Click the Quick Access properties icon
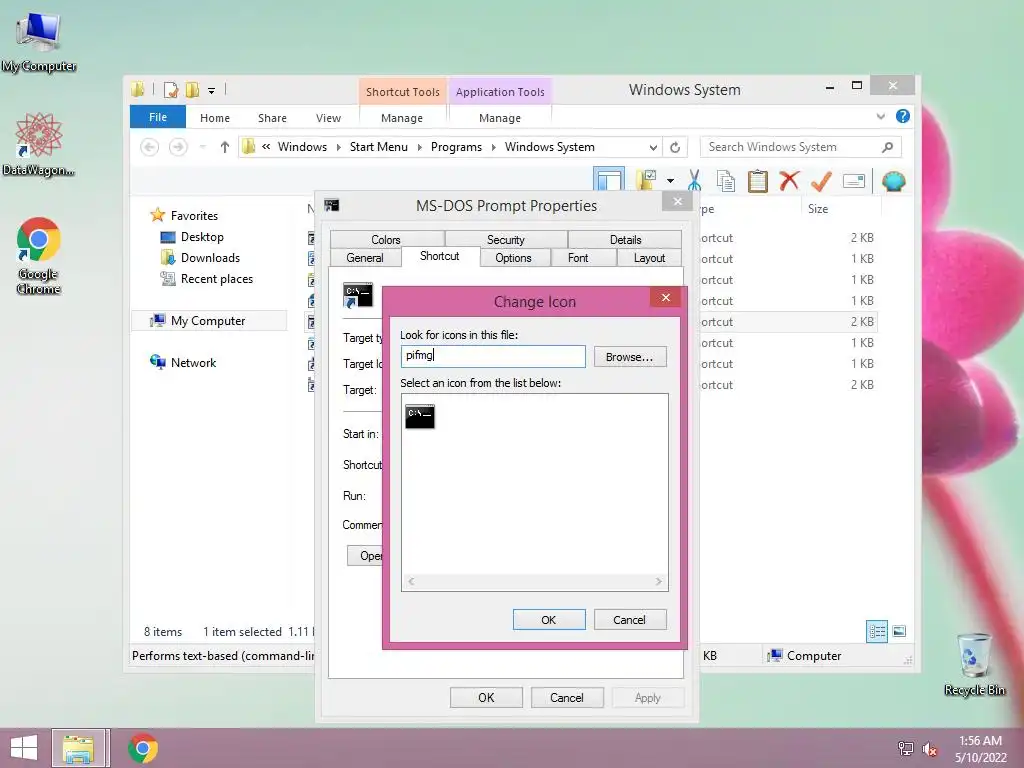Screen dimensions: 1024x768 coord(170,89)
